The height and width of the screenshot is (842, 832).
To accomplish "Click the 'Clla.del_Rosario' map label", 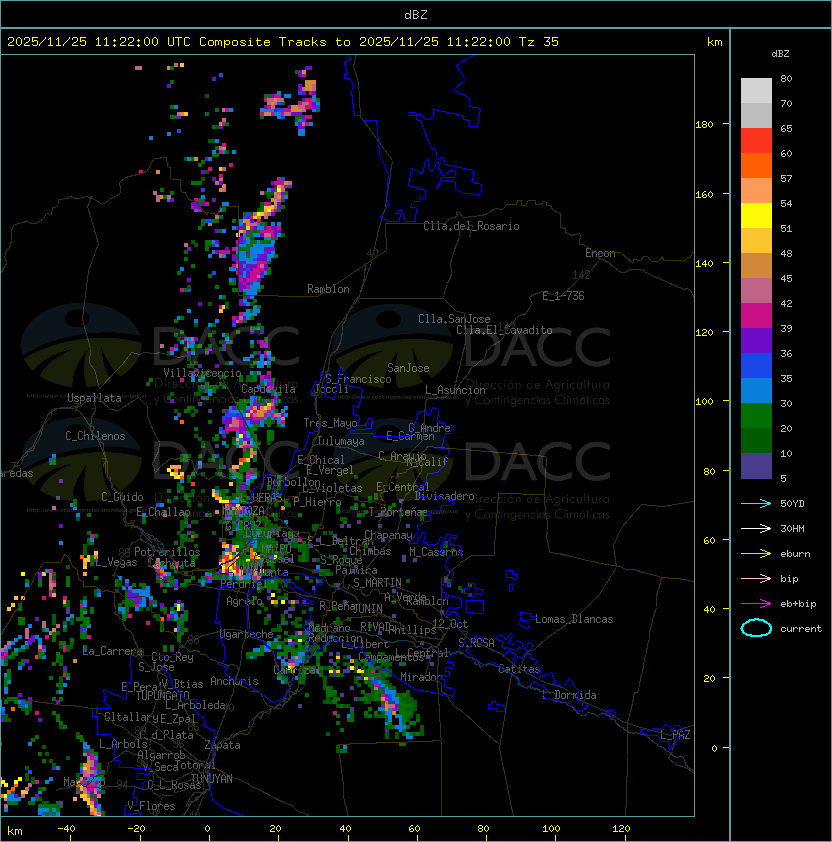I will 471,226.
